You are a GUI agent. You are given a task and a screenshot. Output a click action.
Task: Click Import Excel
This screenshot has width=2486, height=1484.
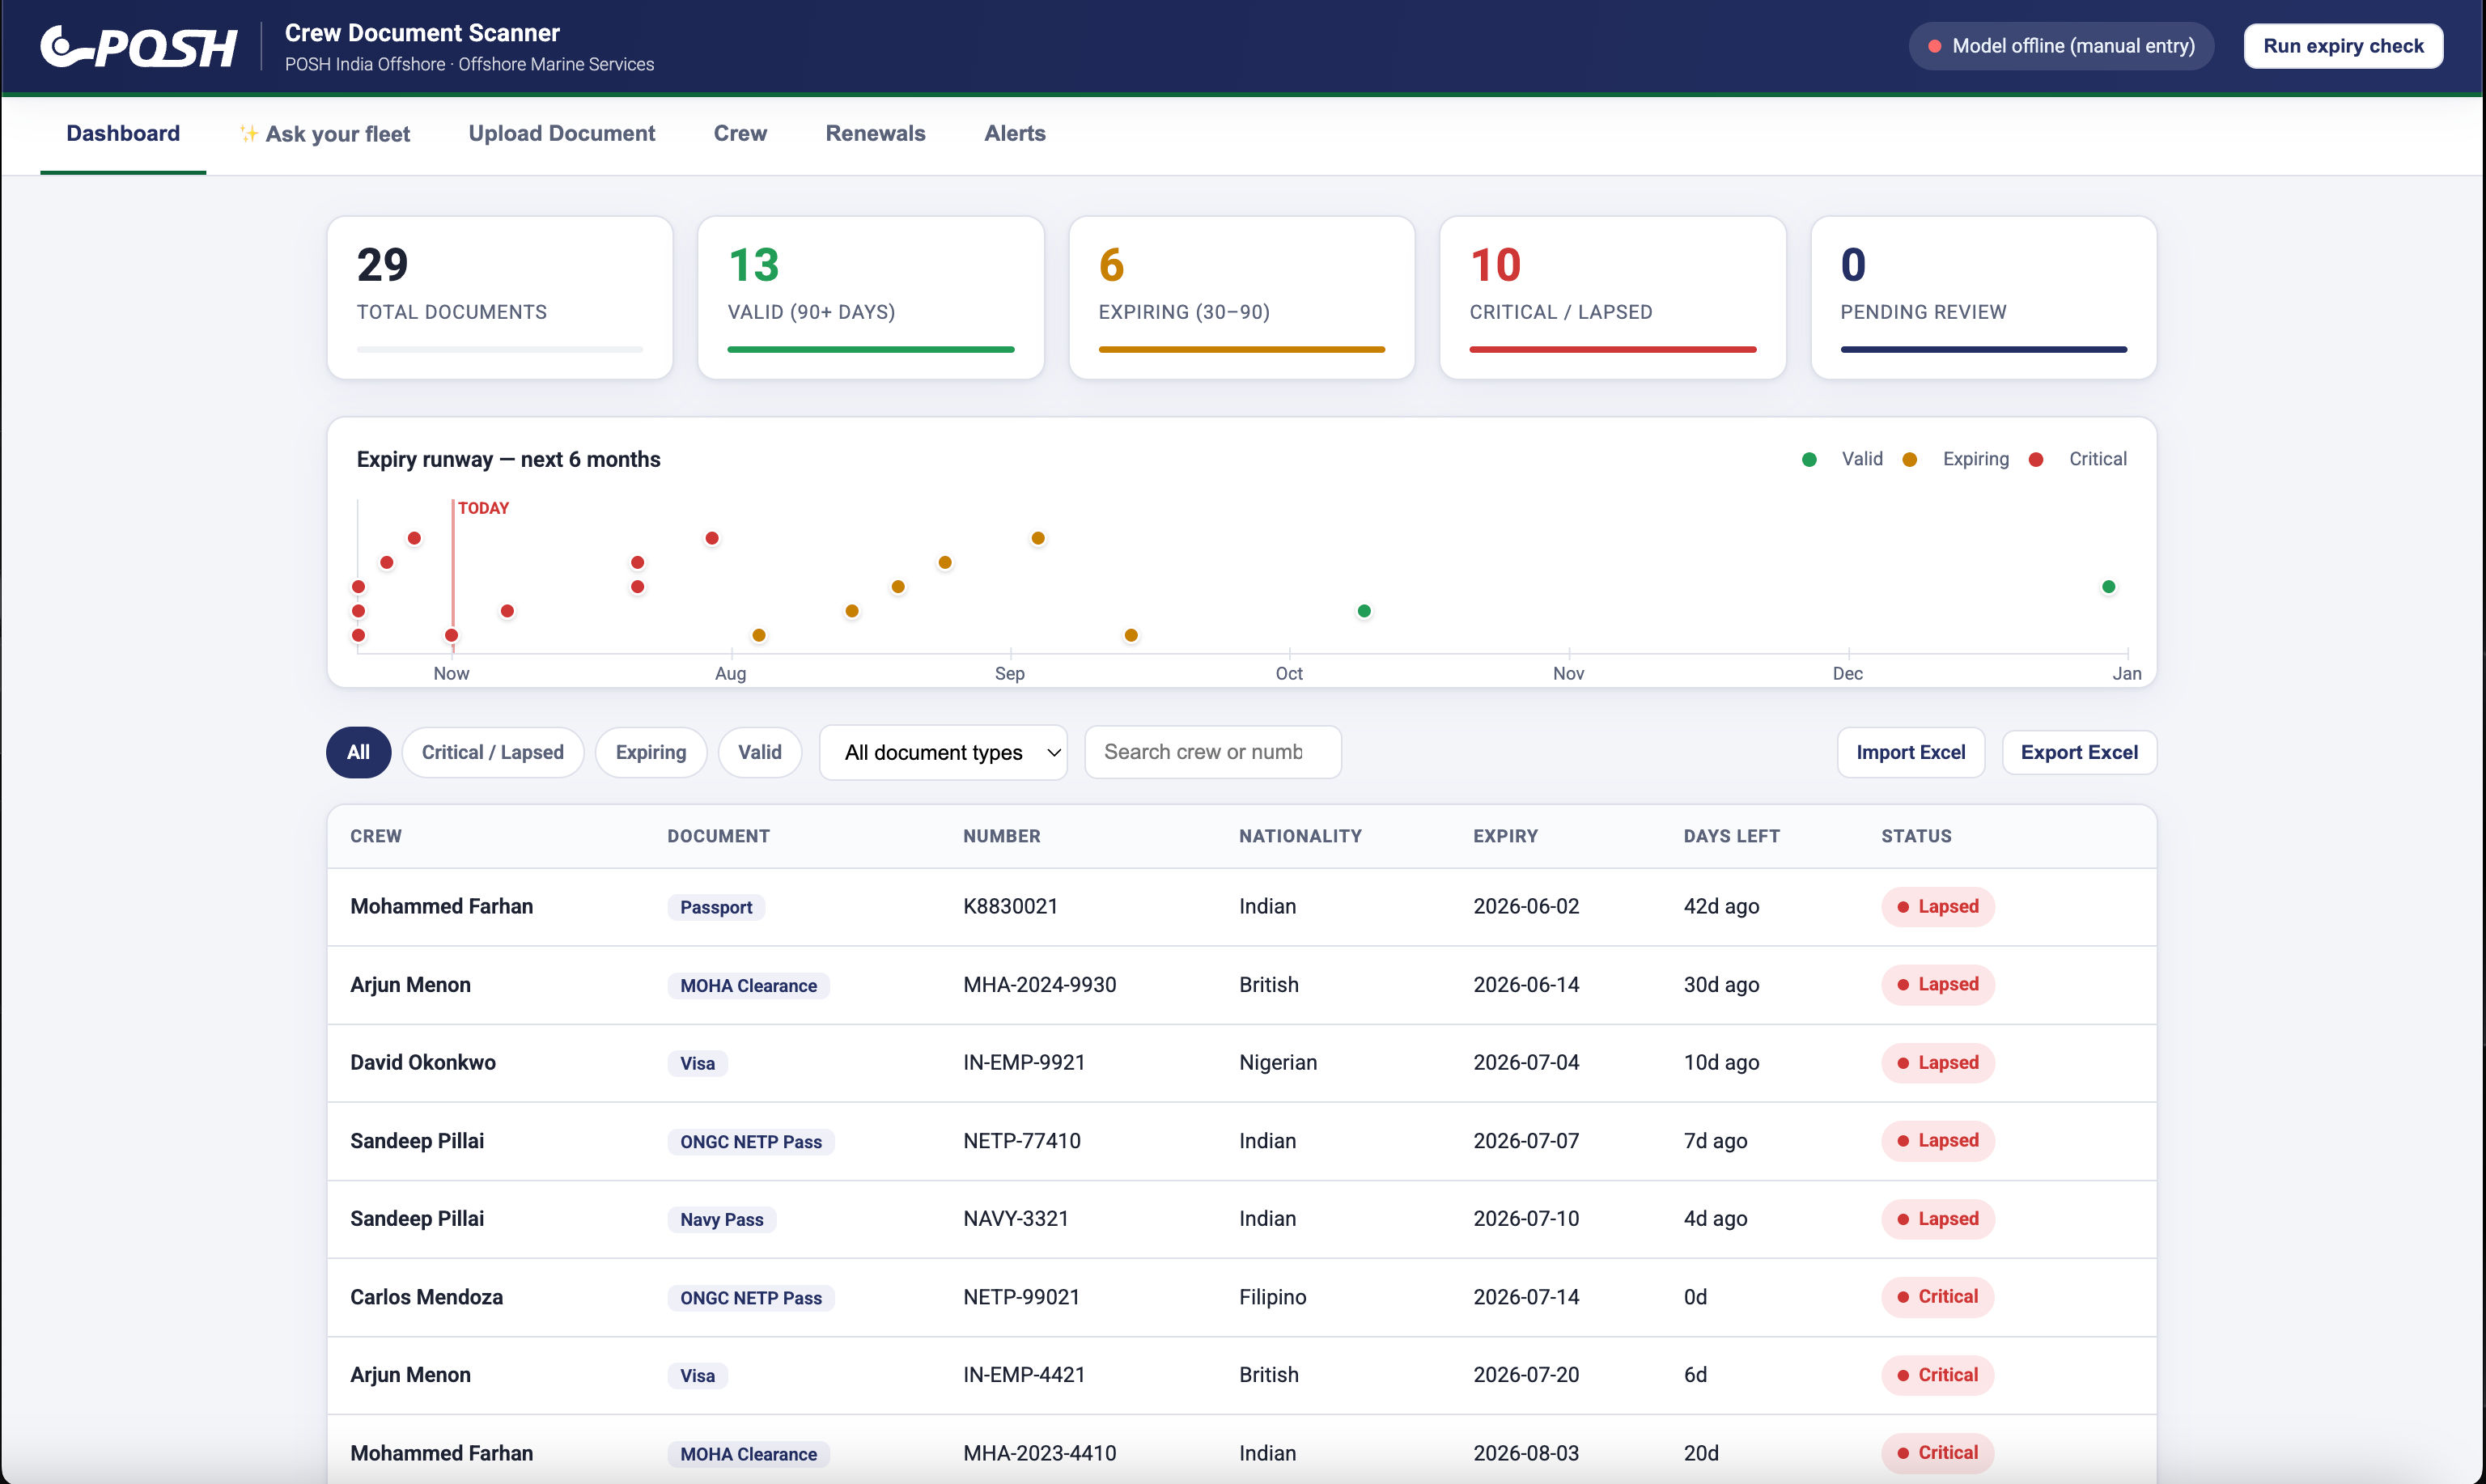[x=1910, y=752]
